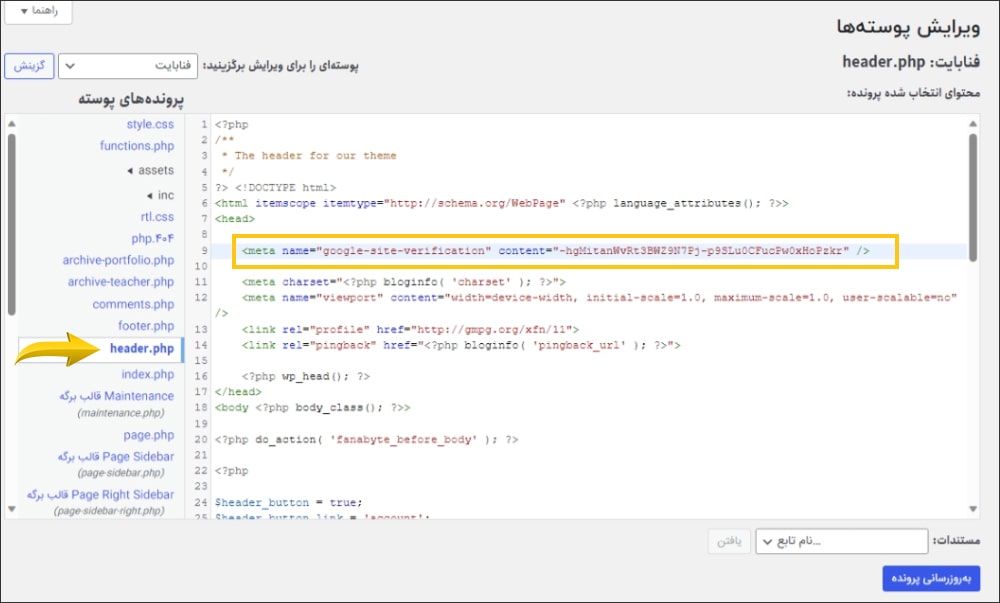Click the meta charset line 11
Screen dimensions: 1000x603
click(404, 282)
